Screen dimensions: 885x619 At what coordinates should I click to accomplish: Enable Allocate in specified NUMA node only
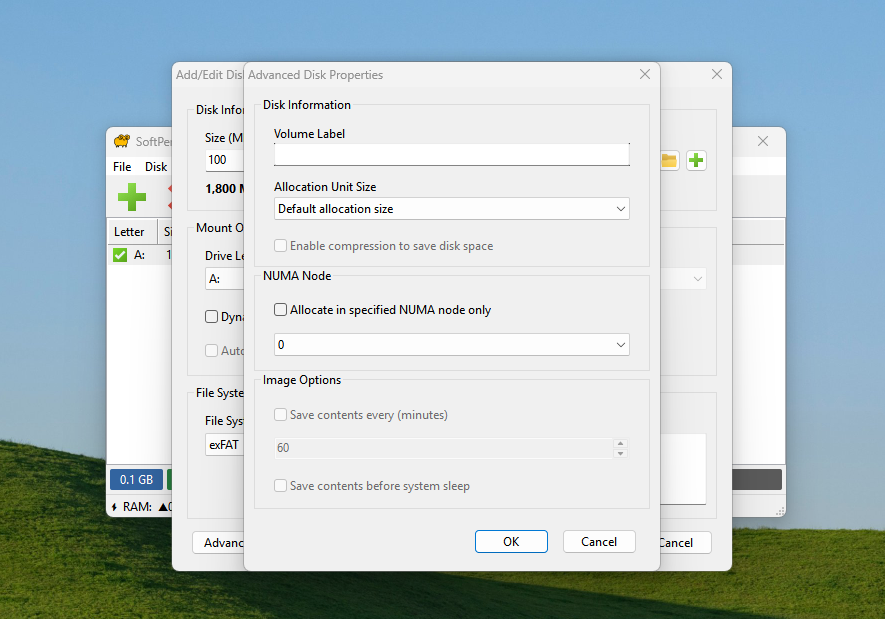tap(281, 310)
